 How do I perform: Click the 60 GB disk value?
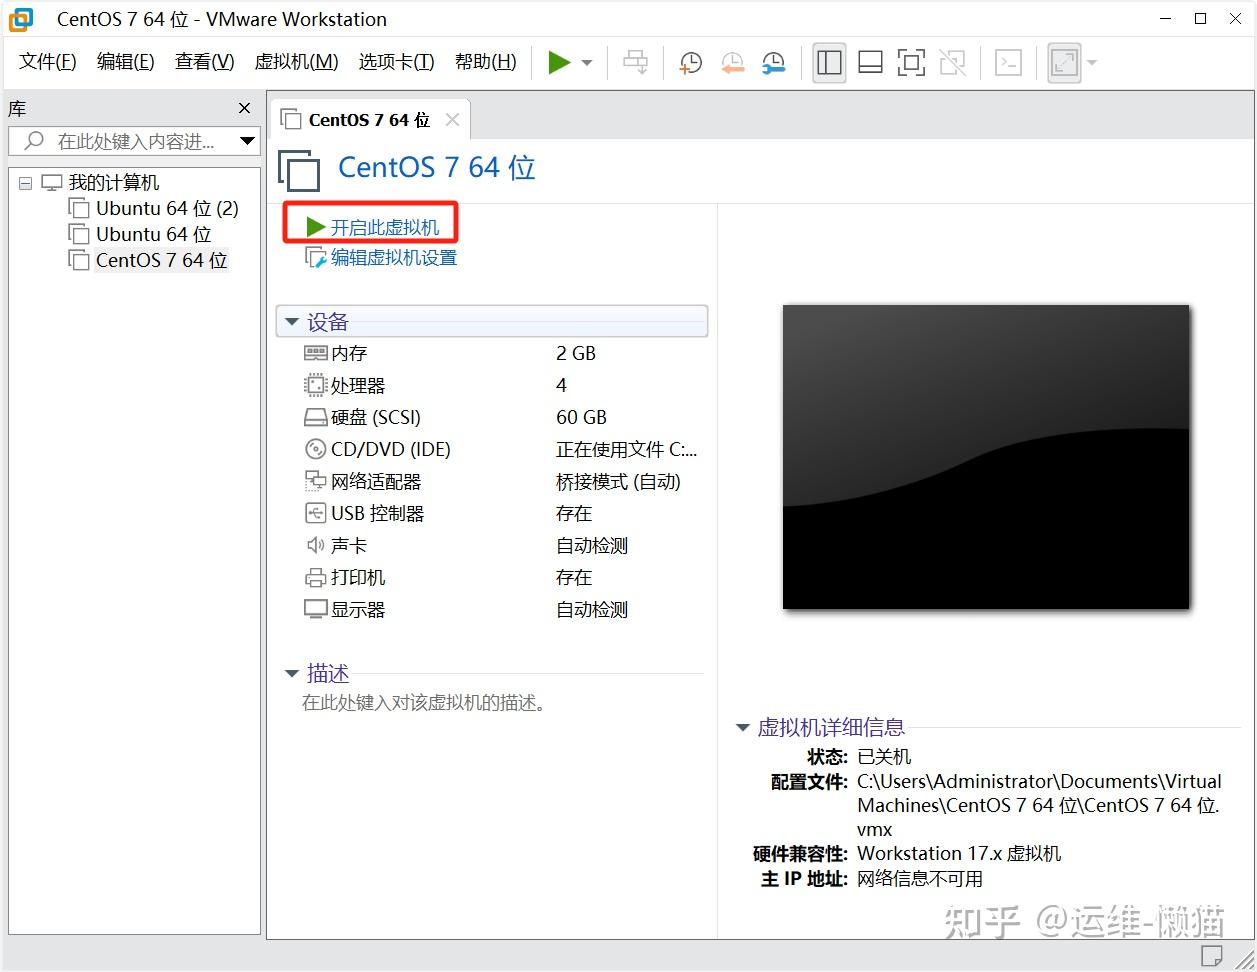pyautogui.click(x=582, y=418)
